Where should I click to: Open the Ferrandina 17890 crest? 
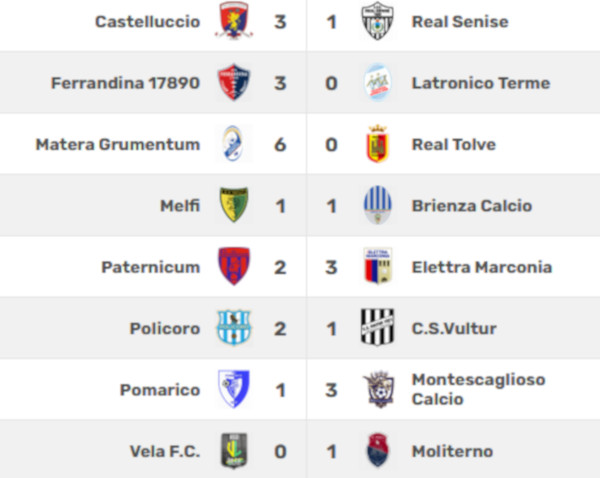(x=234, y=82)
